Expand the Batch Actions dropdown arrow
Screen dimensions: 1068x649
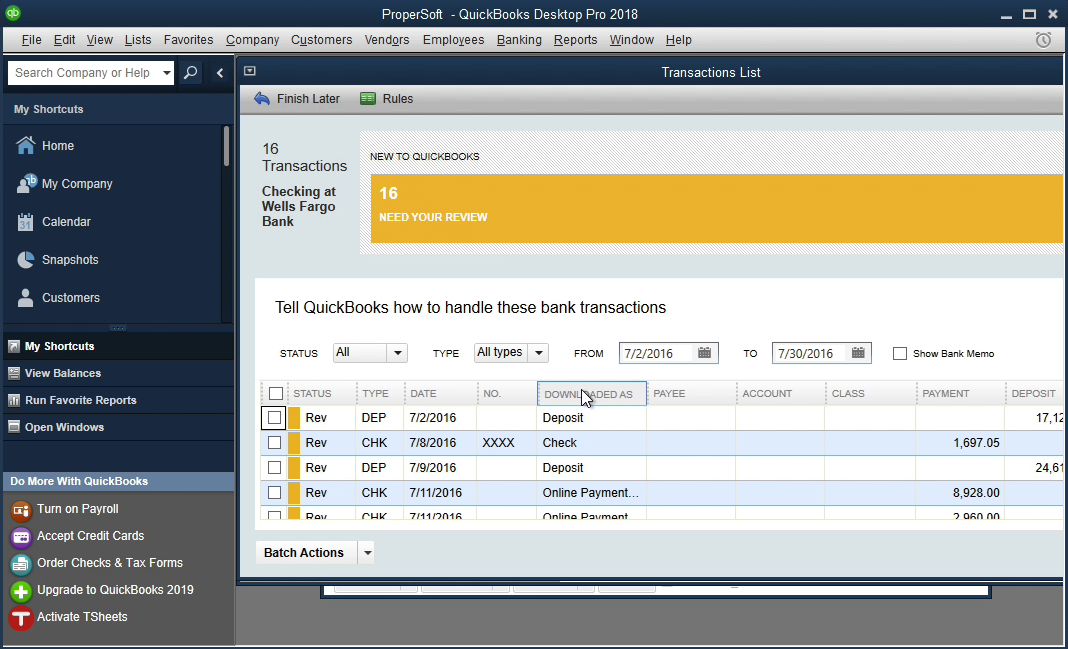(x=367, y=552)
